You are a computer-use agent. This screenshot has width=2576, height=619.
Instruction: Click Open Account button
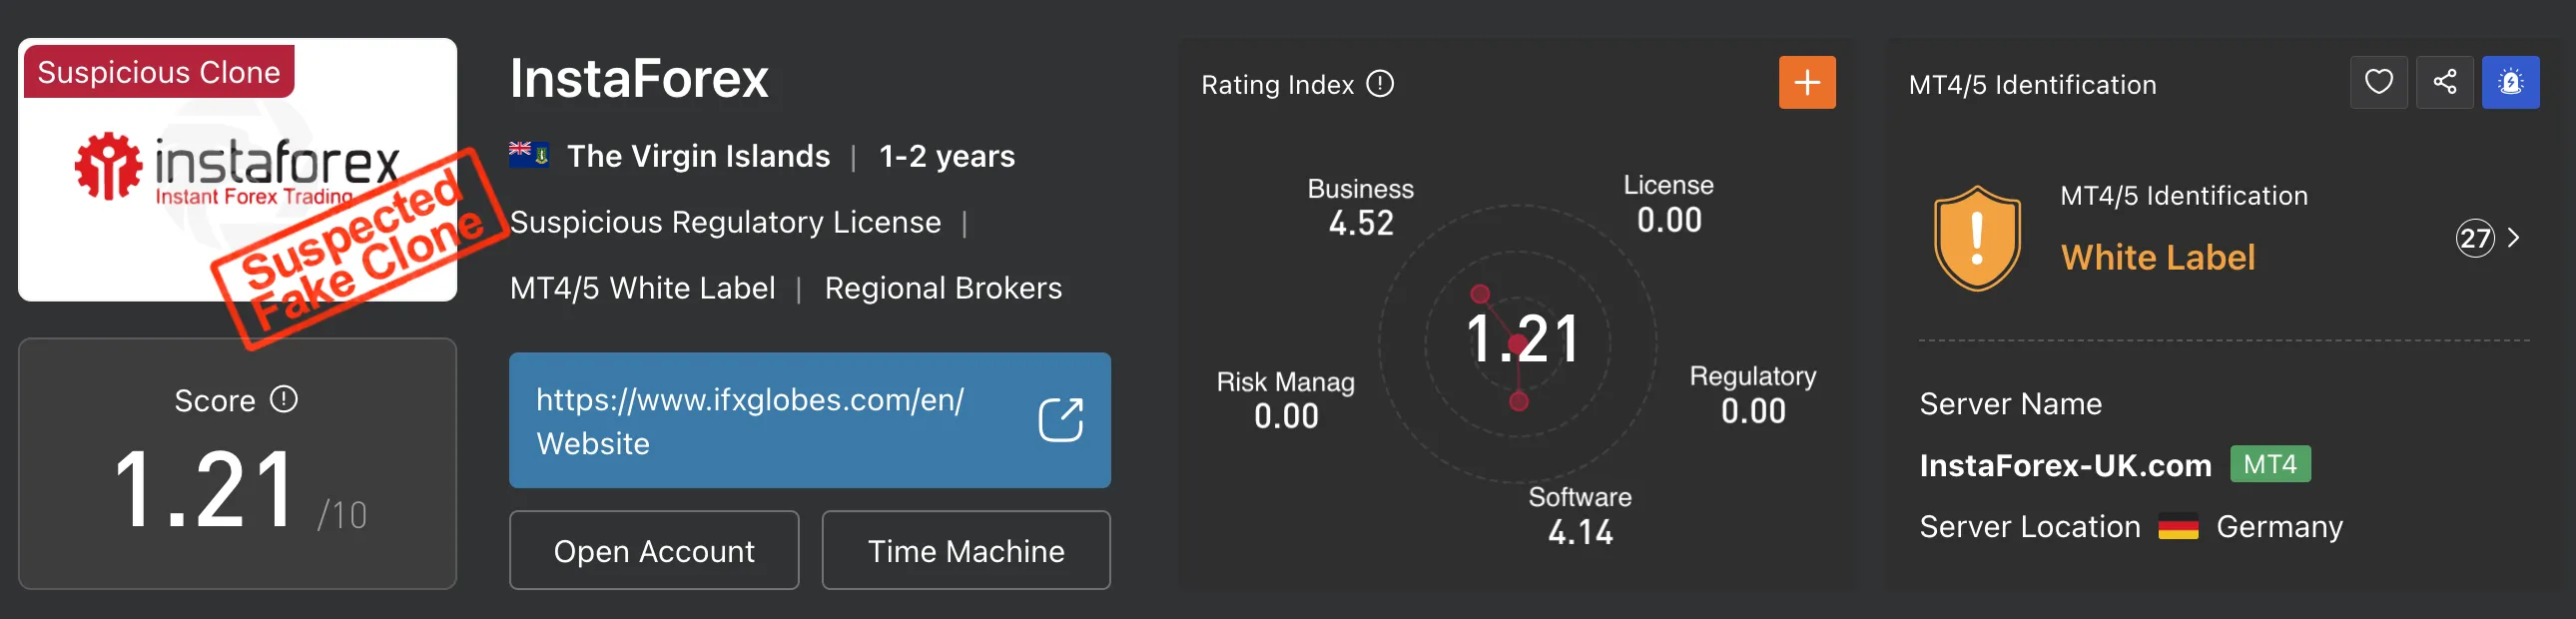pyautogui.click(x=654, y=550)
